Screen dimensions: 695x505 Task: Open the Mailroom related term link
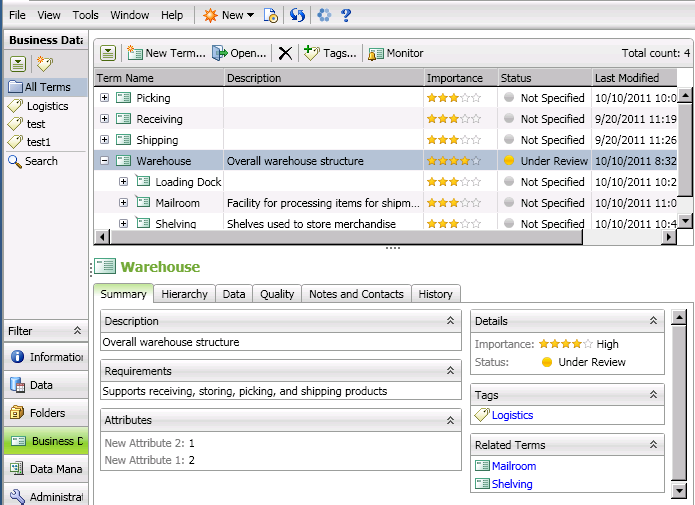pos(513,466)
